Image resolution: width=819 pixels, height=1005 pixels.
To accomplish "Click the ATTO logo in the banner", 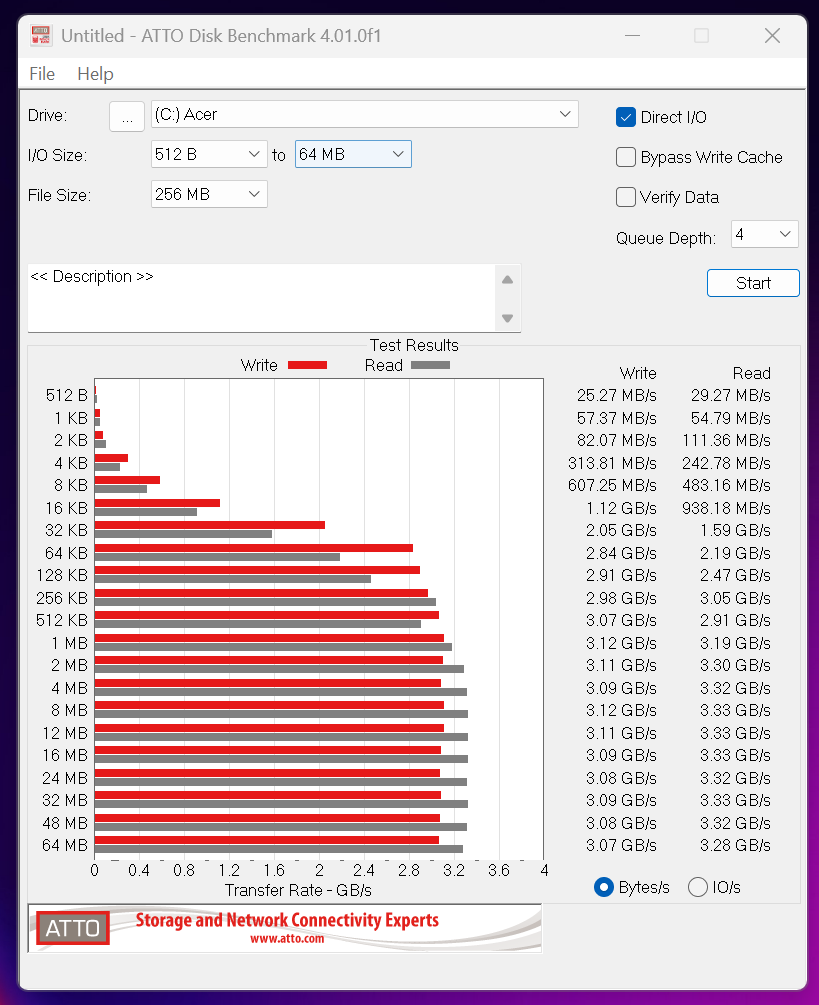I will 72,928.
